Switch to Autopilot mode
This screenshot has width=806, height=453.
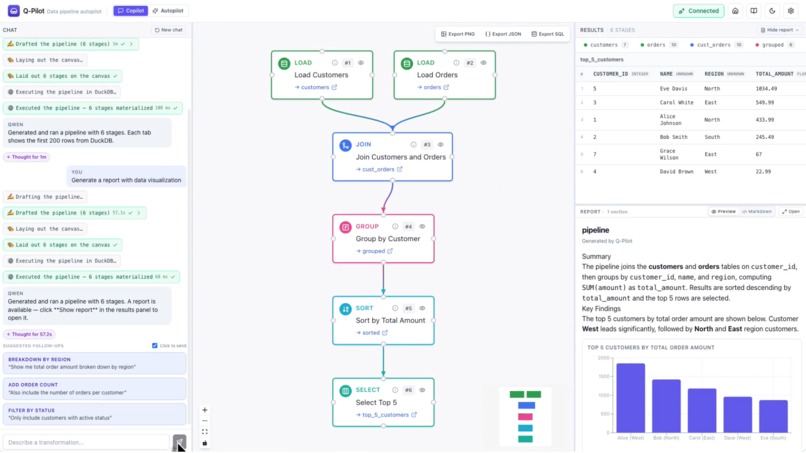pyautogui.click(x=168, y=11)
